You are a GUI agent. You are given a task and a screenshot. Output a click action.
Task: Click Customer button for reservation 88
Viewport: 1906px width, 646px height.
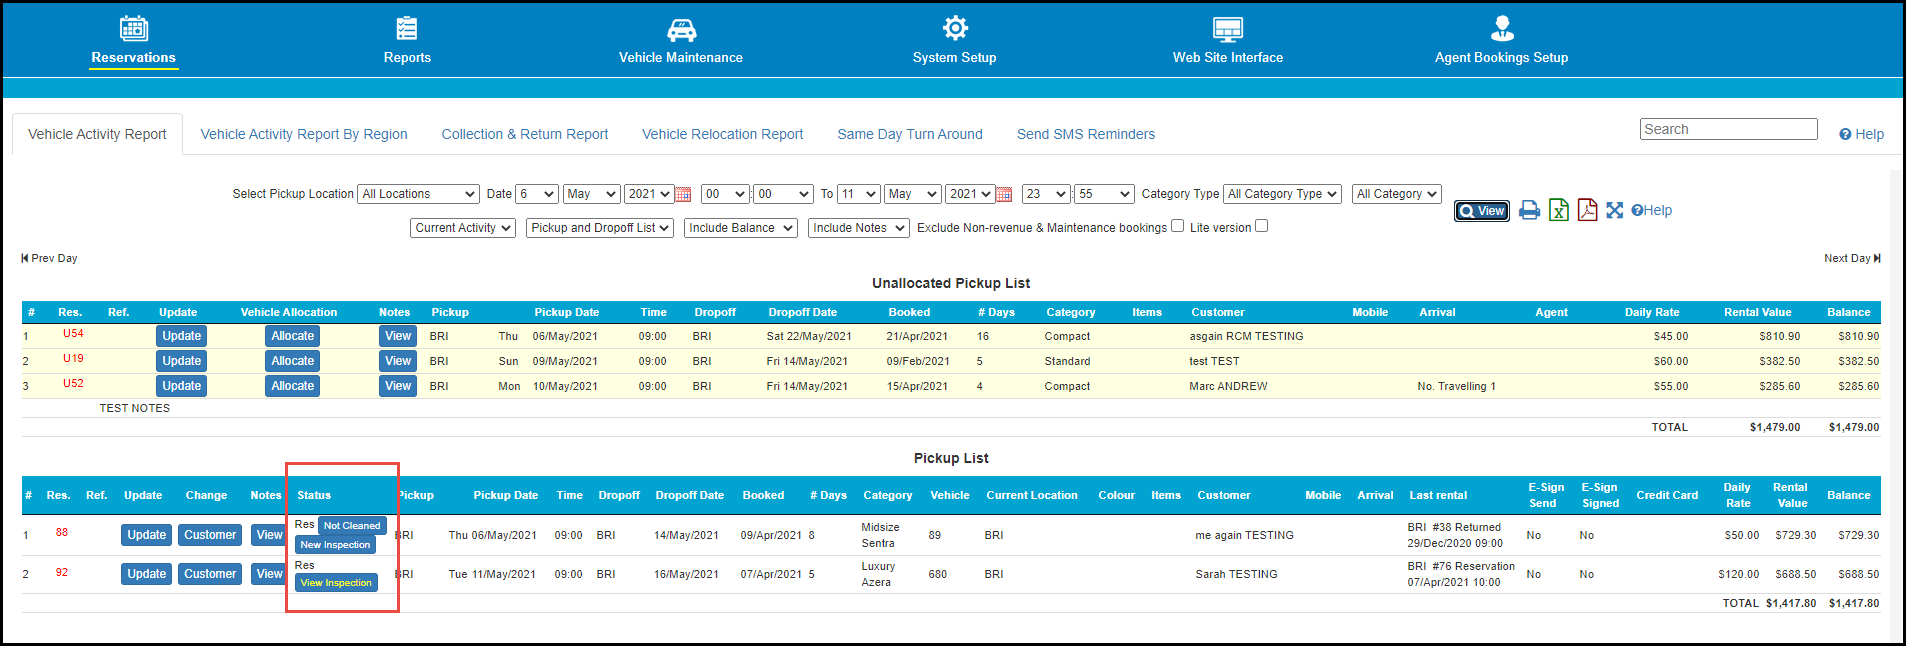(210, 535)
